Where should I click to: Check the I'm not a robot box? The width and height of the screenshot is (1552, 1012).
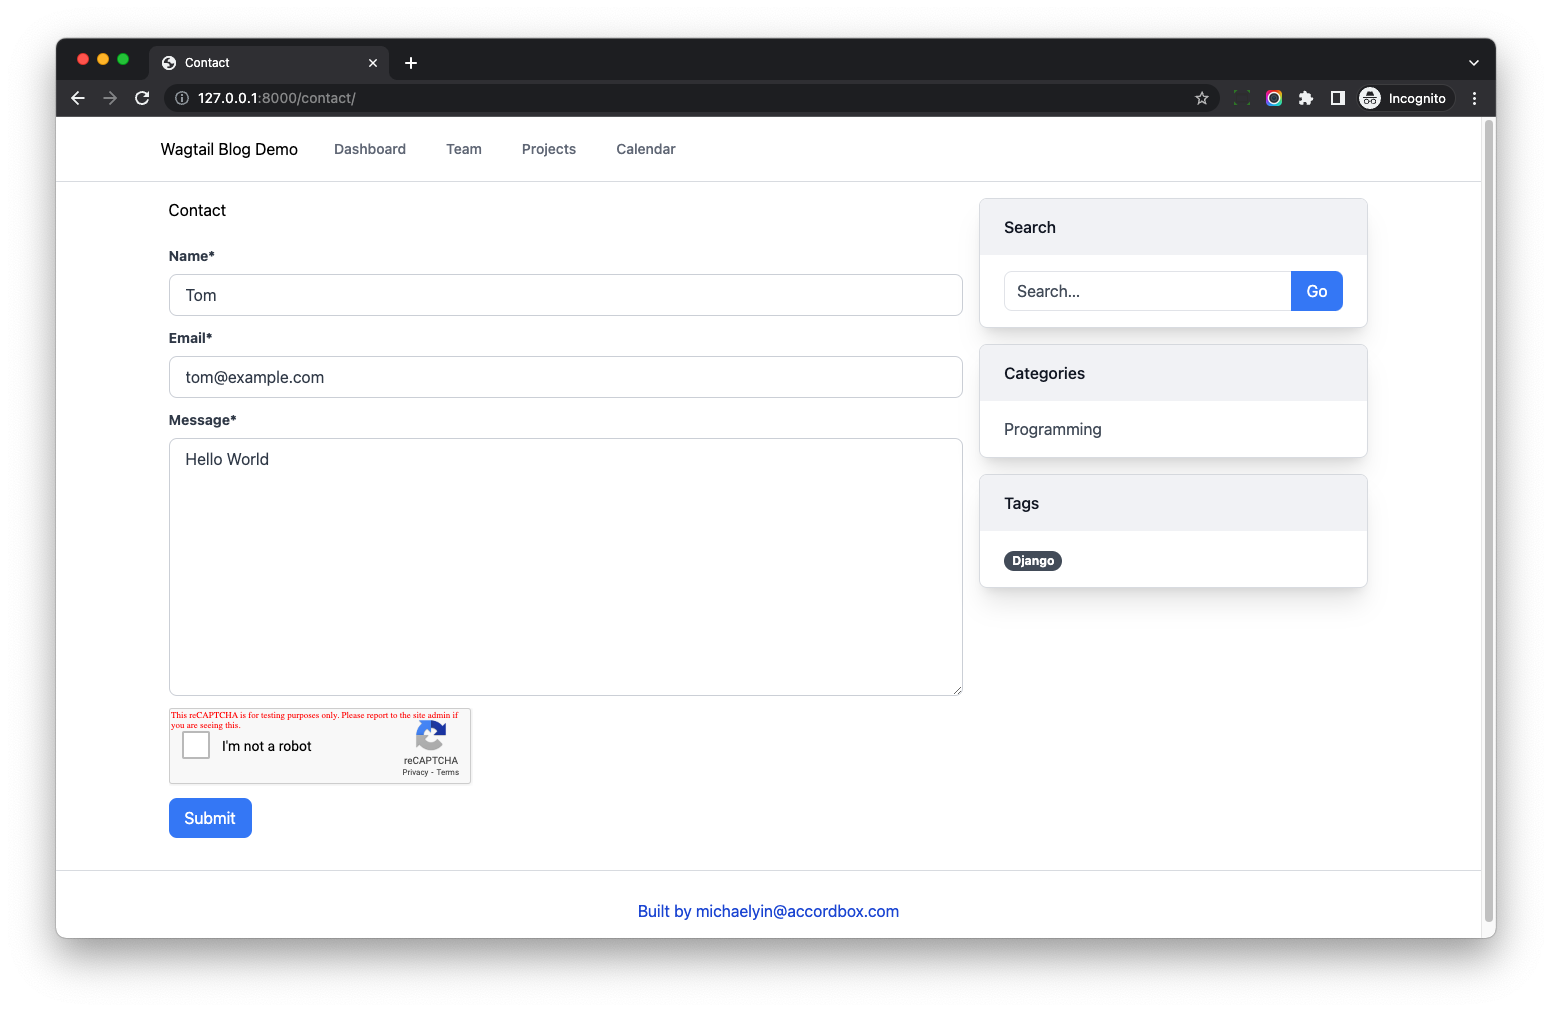196,745
